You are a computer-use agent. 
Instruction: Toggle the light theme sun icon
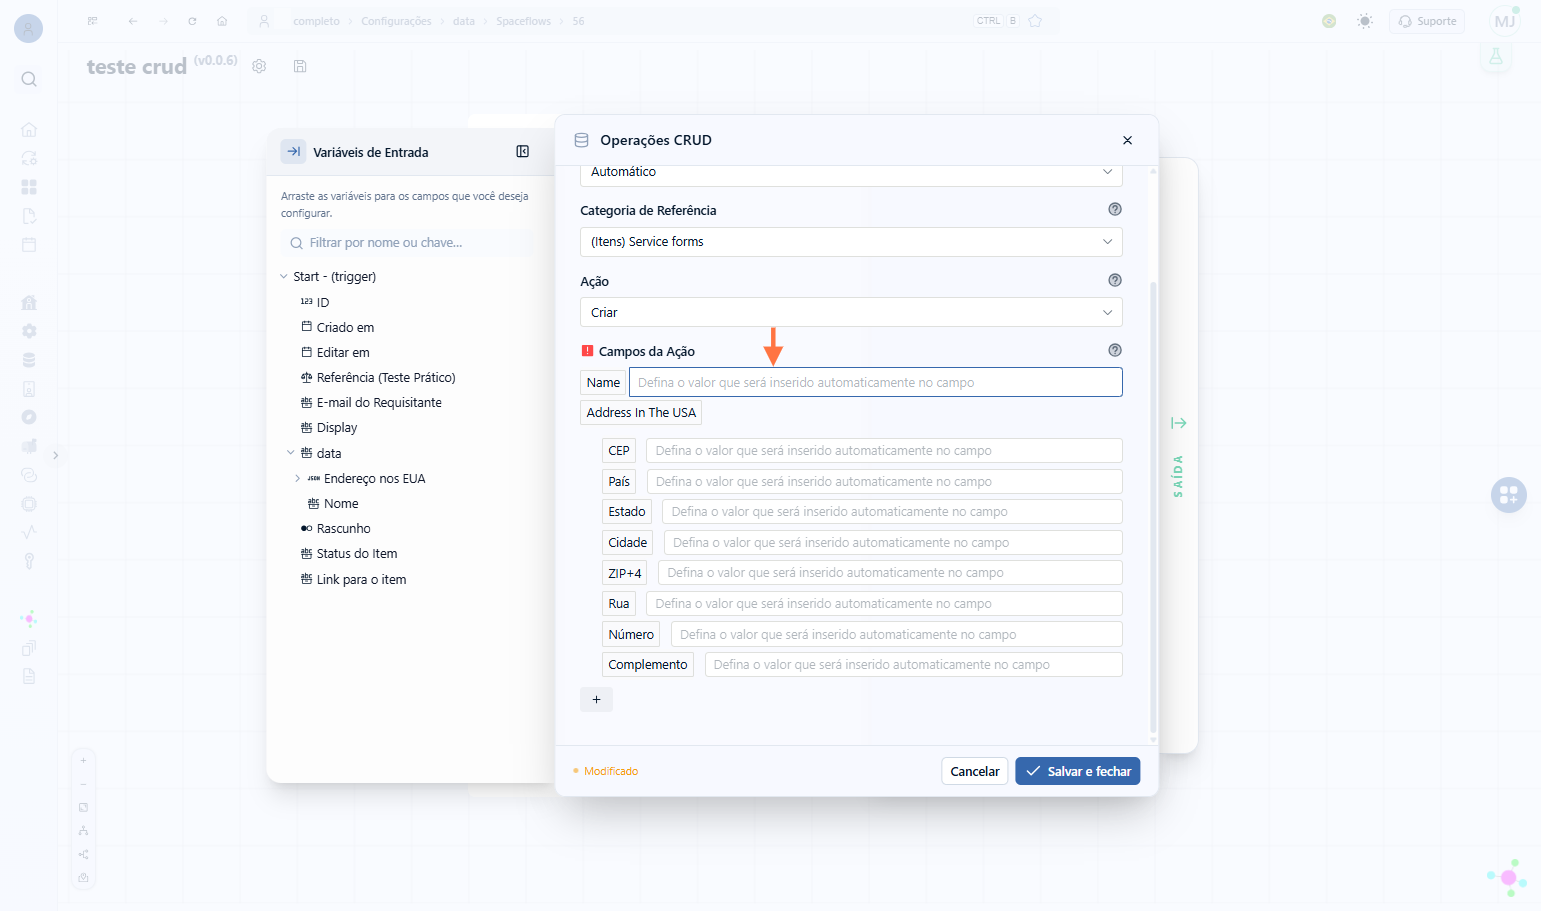pyautogui.click(x=1365, y=21)
